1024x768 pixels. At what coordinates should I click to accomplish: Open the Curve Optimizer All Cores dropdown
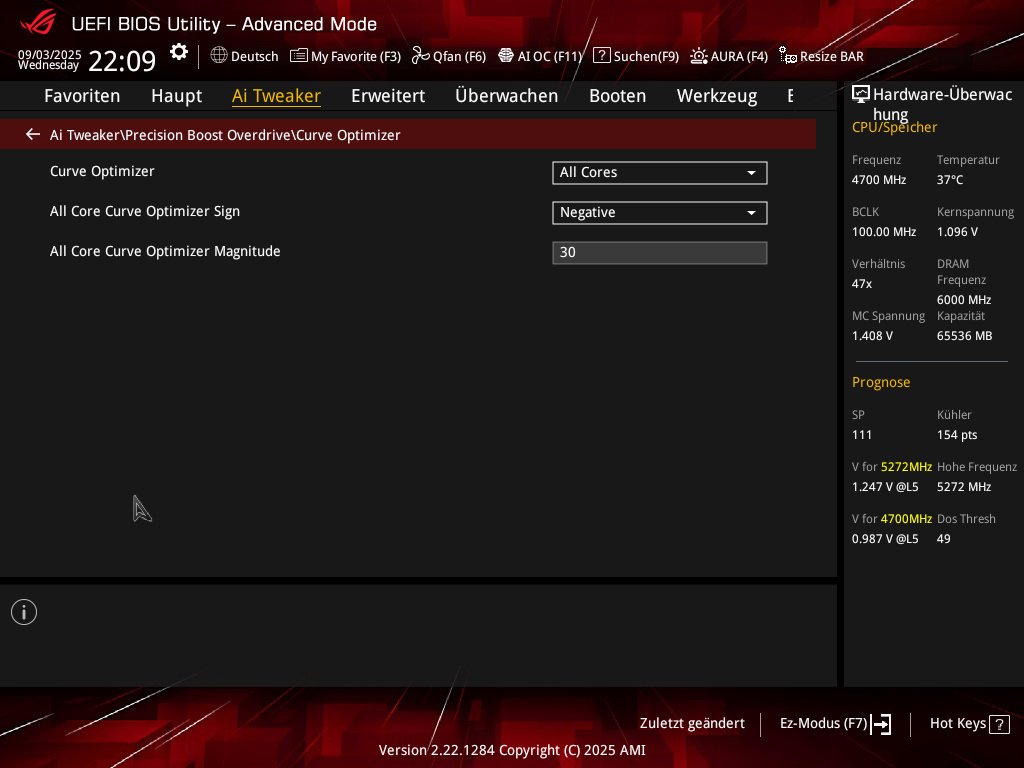click(660, 172)
